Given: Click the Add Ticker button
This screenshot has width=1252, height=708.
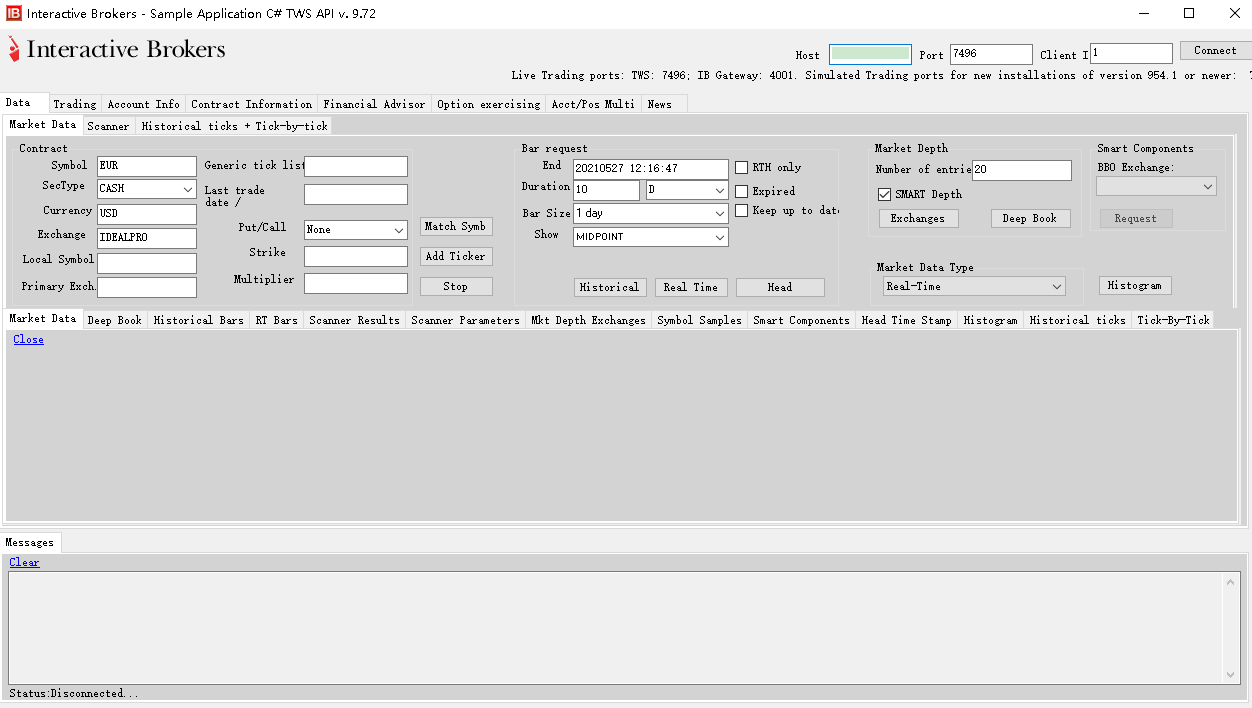Looking at the screenshot, I should [x=456, y=257].
